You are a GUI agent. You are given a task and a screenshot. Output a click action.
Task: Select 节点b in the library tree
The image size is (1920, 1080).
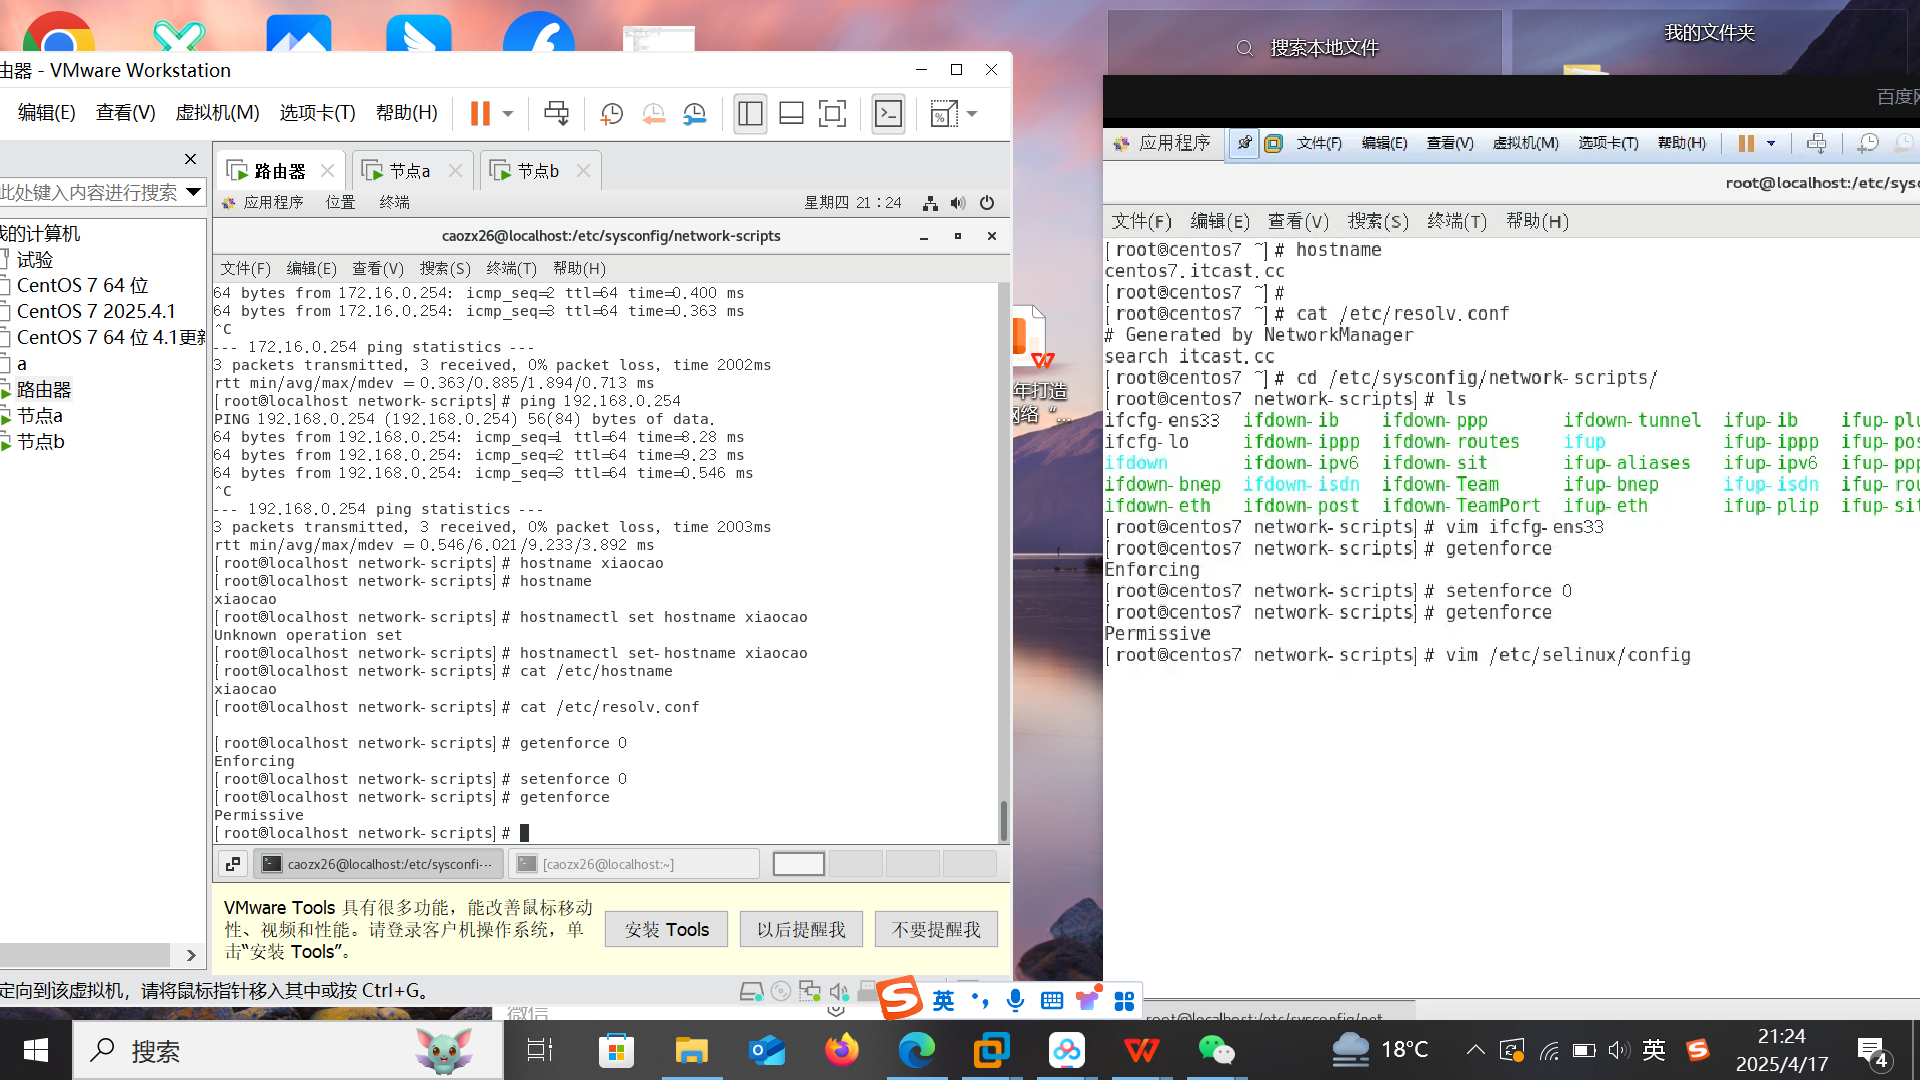coord(41,441)
